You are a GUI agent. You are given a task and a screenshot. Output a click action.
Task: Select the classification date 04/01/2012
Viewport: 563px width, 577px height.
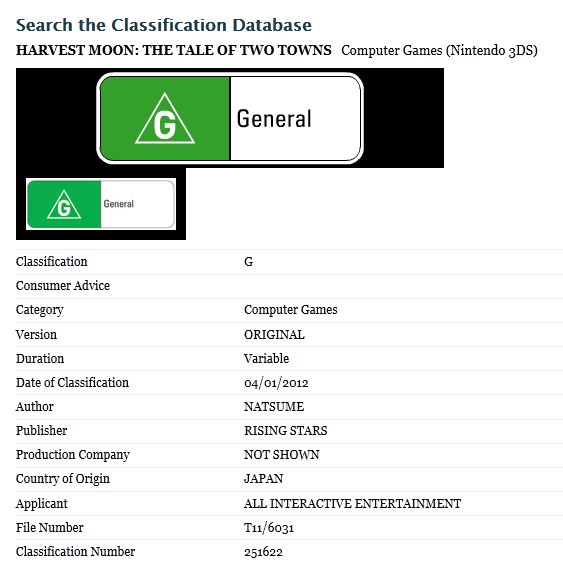coord(276,383)
